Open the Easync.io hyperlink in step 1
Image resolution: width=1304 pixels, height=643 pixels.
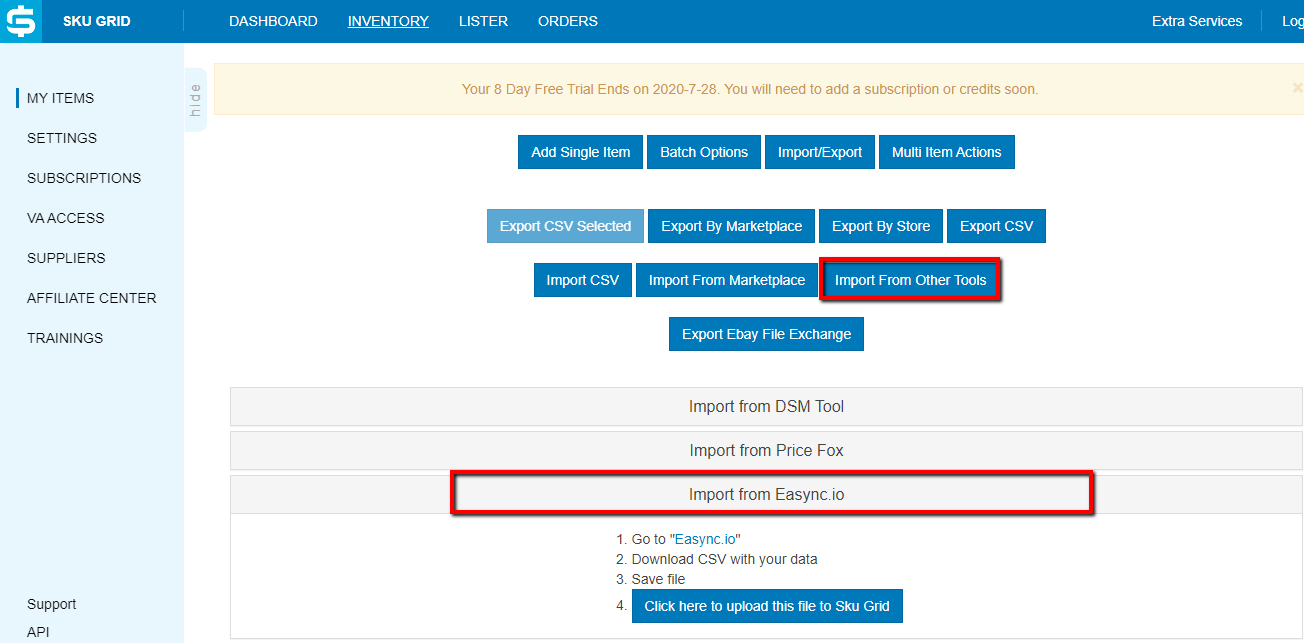click(705, 539)
